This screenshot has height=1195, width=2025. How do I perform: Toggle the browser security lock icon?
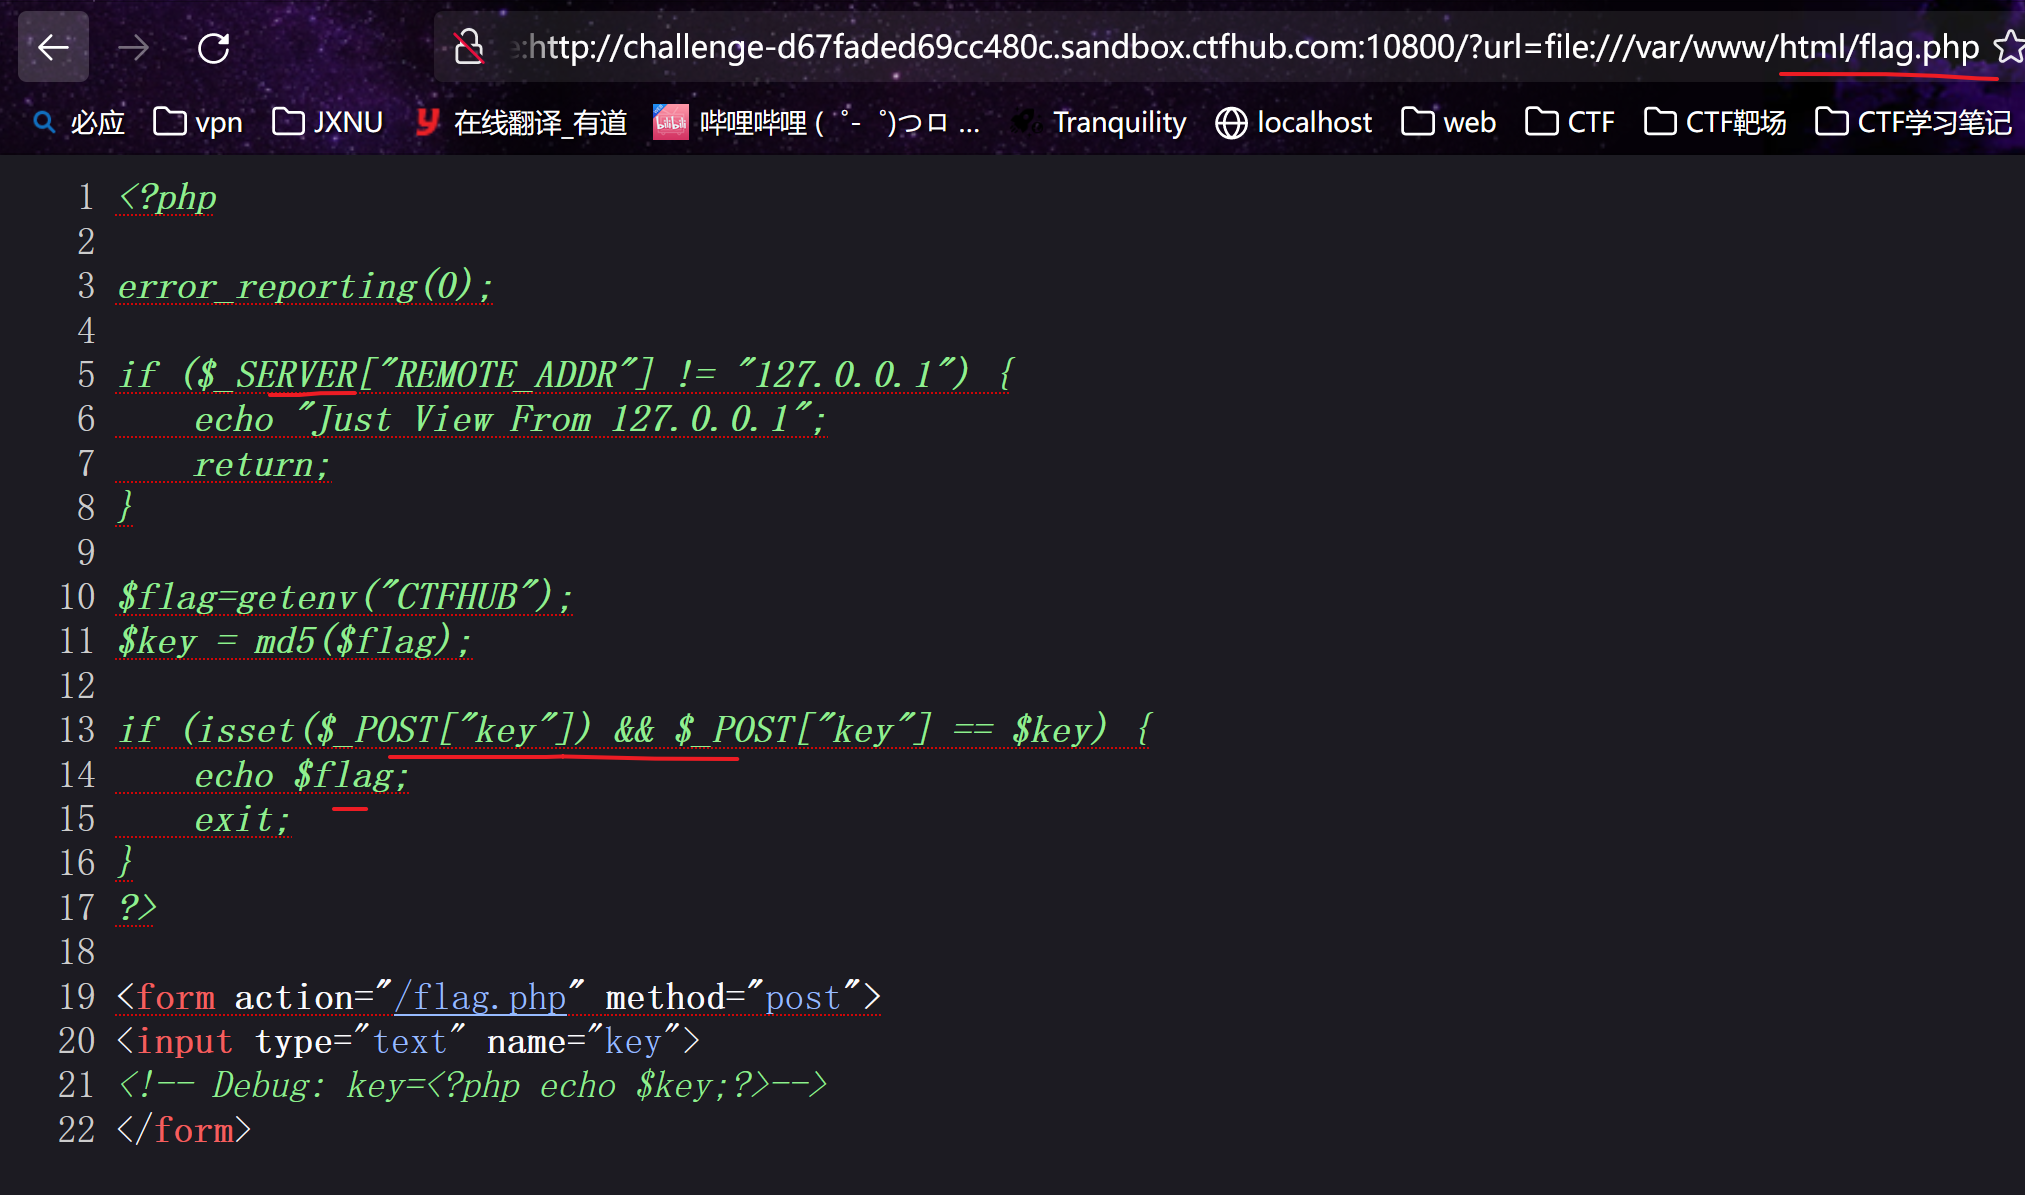pos(468,48)
